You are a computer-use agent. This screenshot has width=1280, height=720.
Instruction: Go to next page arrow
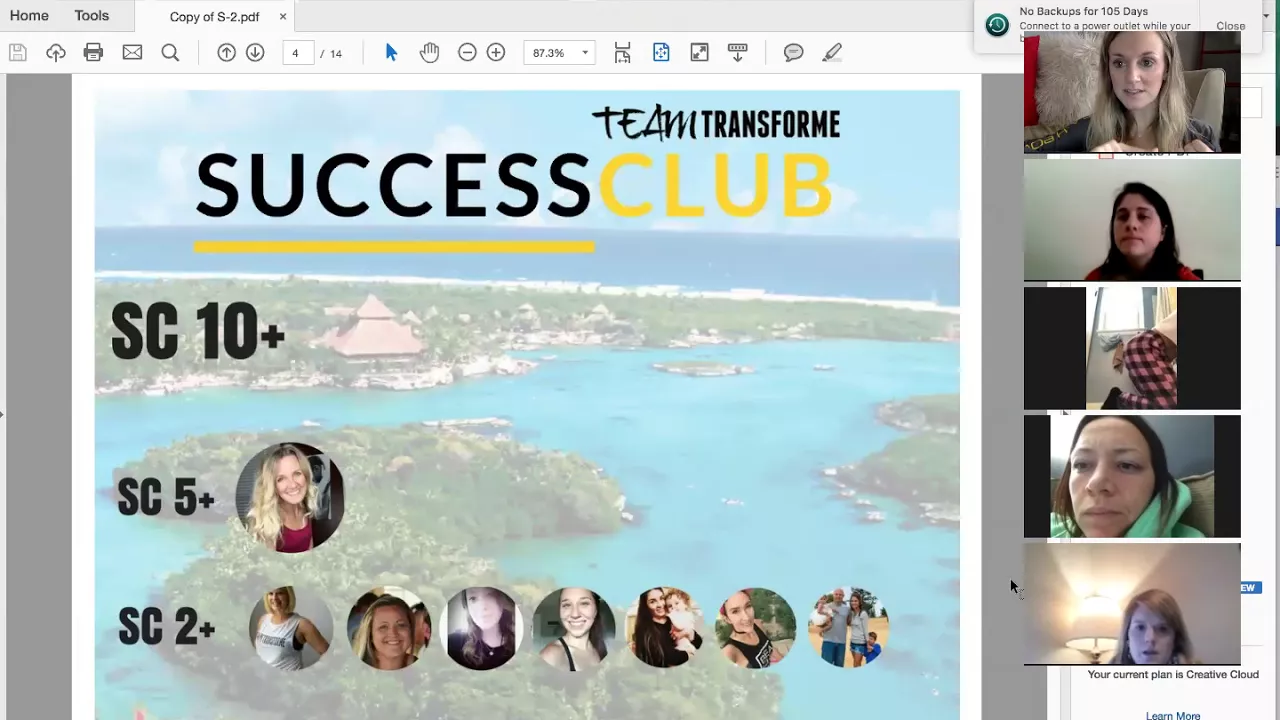point(255,53)
